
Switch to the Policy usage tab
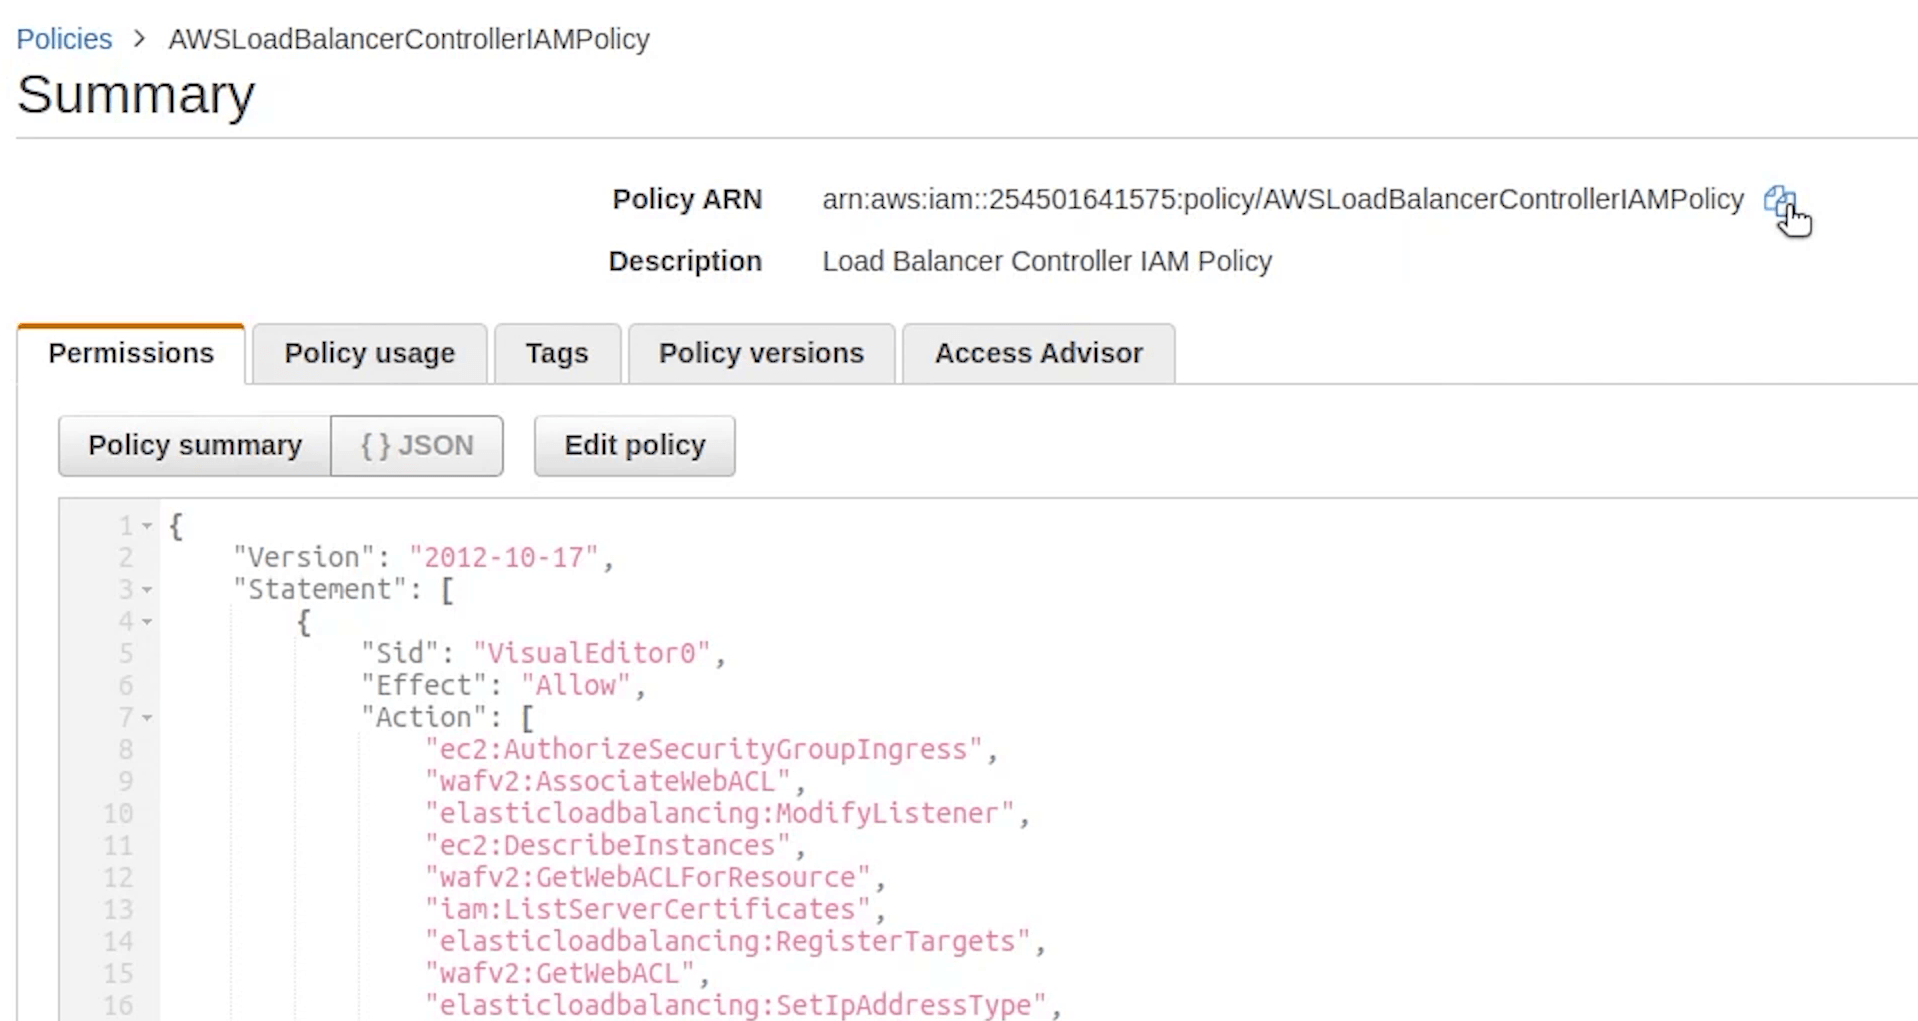(x=369, y=353)
